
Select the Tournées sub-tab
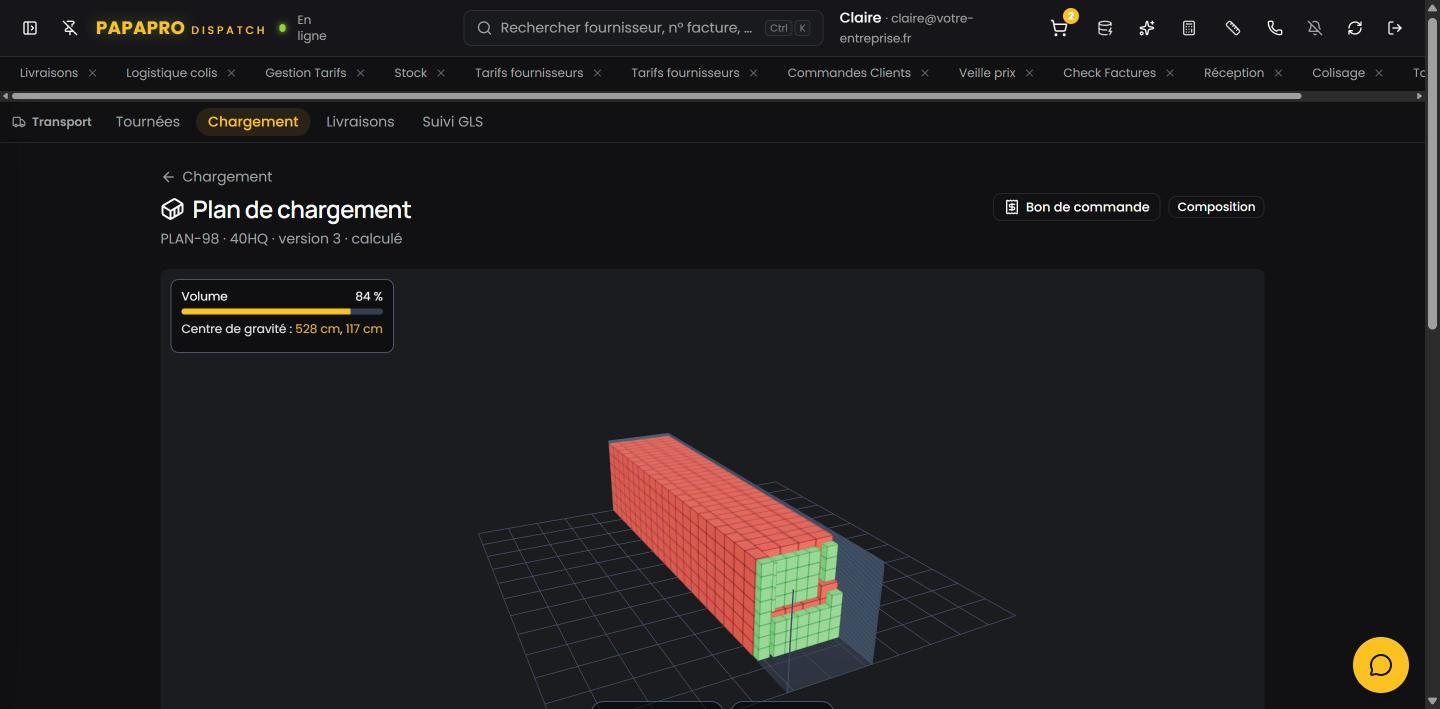point(148,122)
